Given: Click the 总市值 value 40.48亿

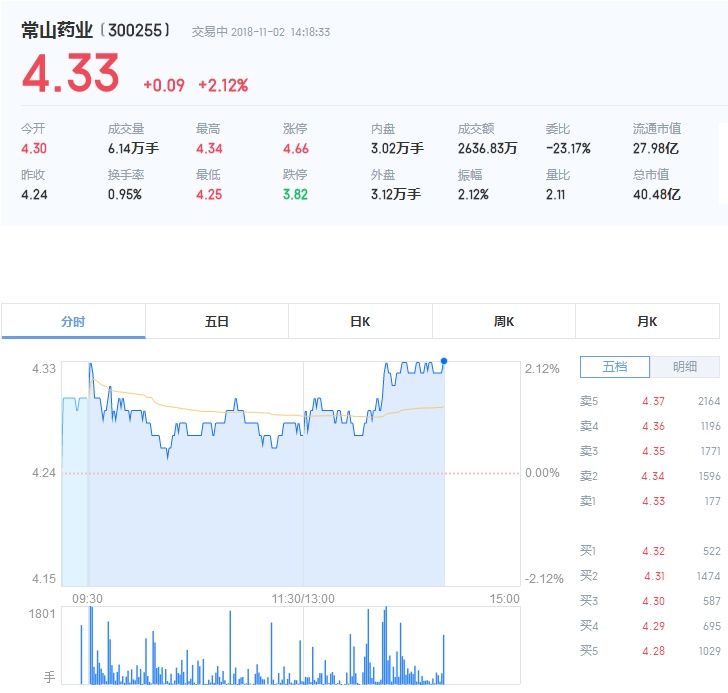Looking at the screenshot, I should coord(656,194).
